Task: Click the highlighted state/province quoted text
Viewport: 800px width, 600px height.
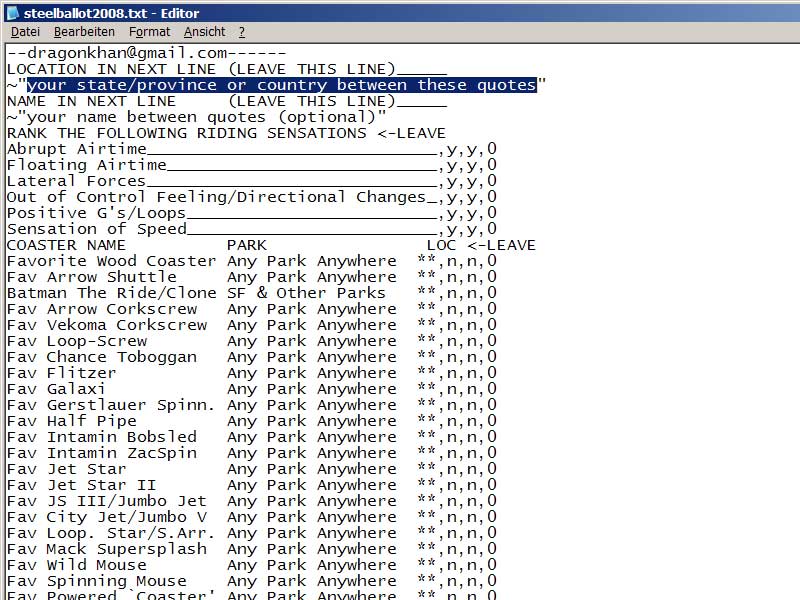Action: click(x=281, y=85)
